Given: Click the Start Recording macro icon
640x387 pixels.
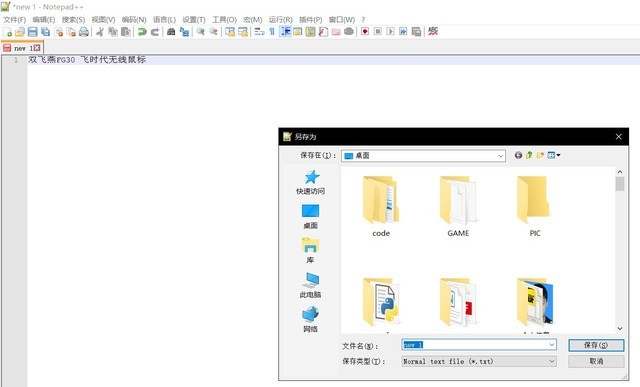Looking at the screenshot, I should pyautogui.click(x=365, y=31).
